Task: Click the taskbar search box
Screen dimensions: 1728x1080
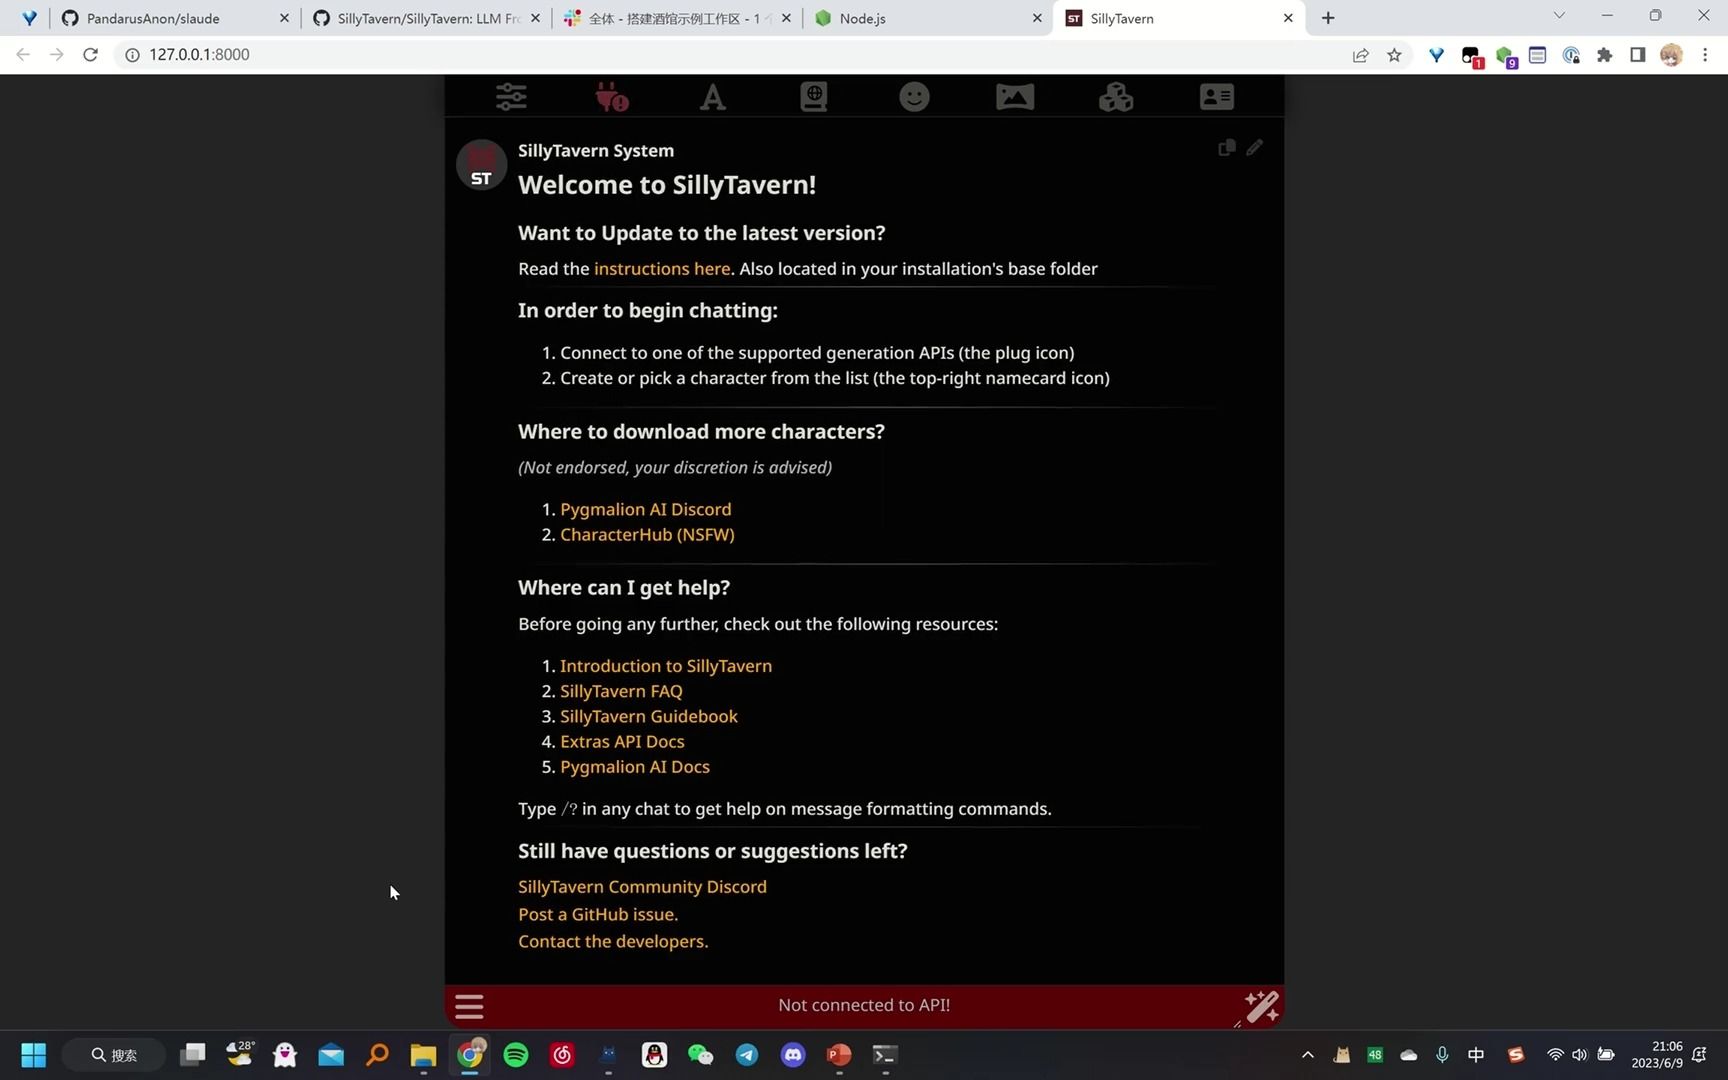Action: pos(113,1055)
